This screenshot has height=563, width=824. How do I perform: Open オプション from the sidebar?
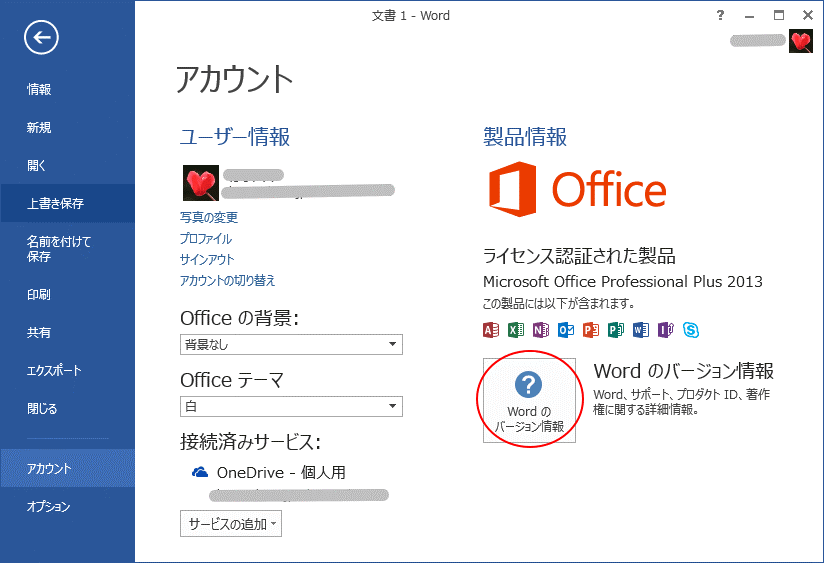point(48,507)
